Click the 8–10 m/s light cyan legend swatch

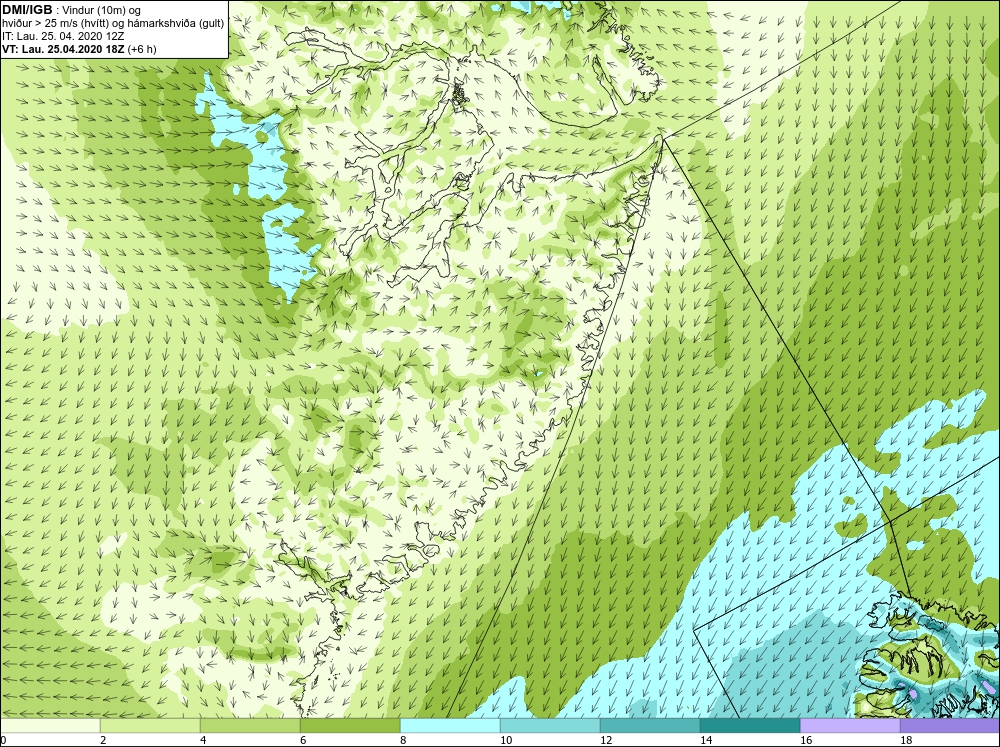450,726
